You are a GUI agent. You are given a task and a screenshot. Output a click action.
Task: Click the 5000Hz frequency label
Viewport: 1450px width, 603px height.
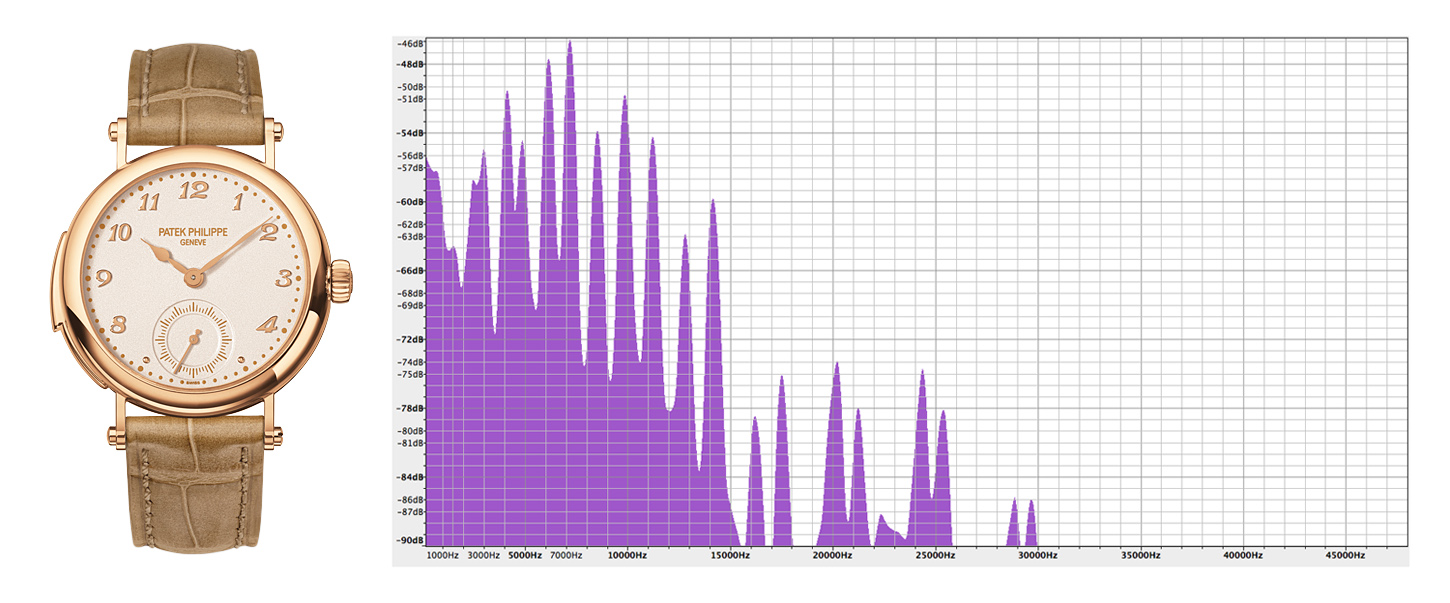pyautogui.click(x=525, y=555)
